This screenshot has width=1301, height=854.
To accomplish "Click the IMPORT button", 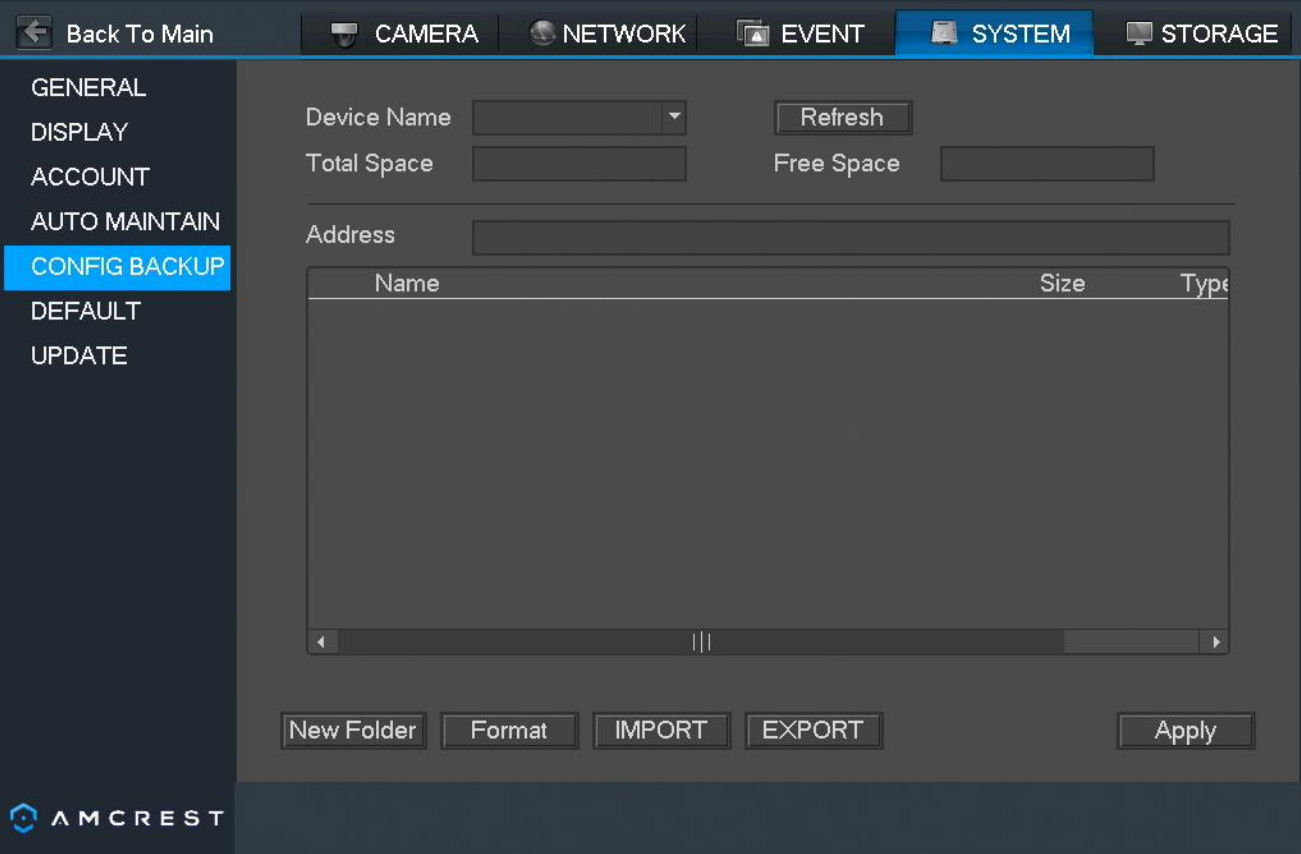I will (661, 731).
